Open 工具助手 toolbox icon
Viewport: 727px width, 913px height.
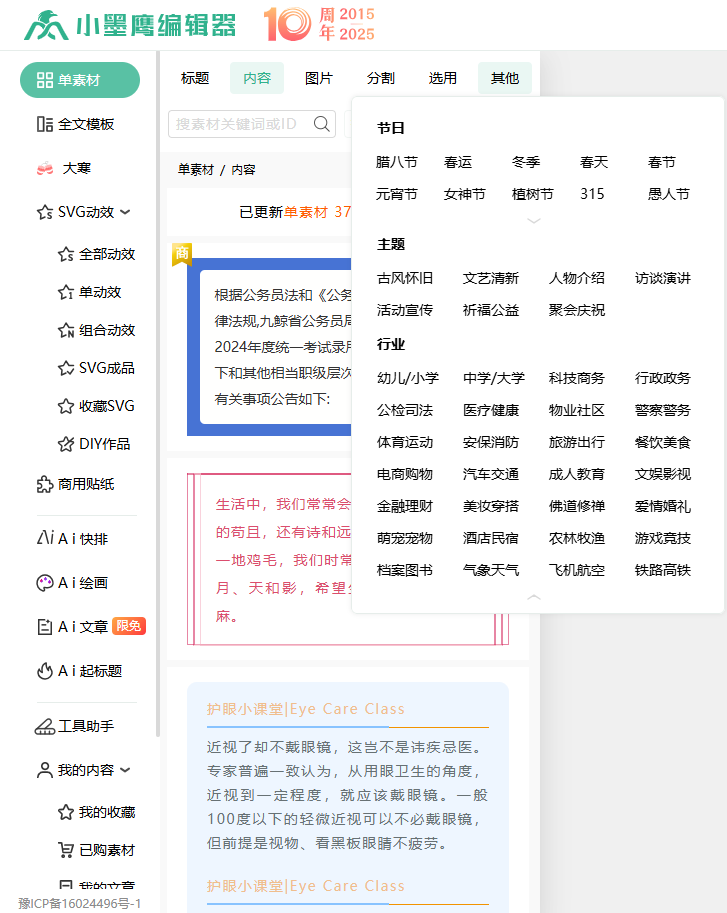[x=44, y=726]
